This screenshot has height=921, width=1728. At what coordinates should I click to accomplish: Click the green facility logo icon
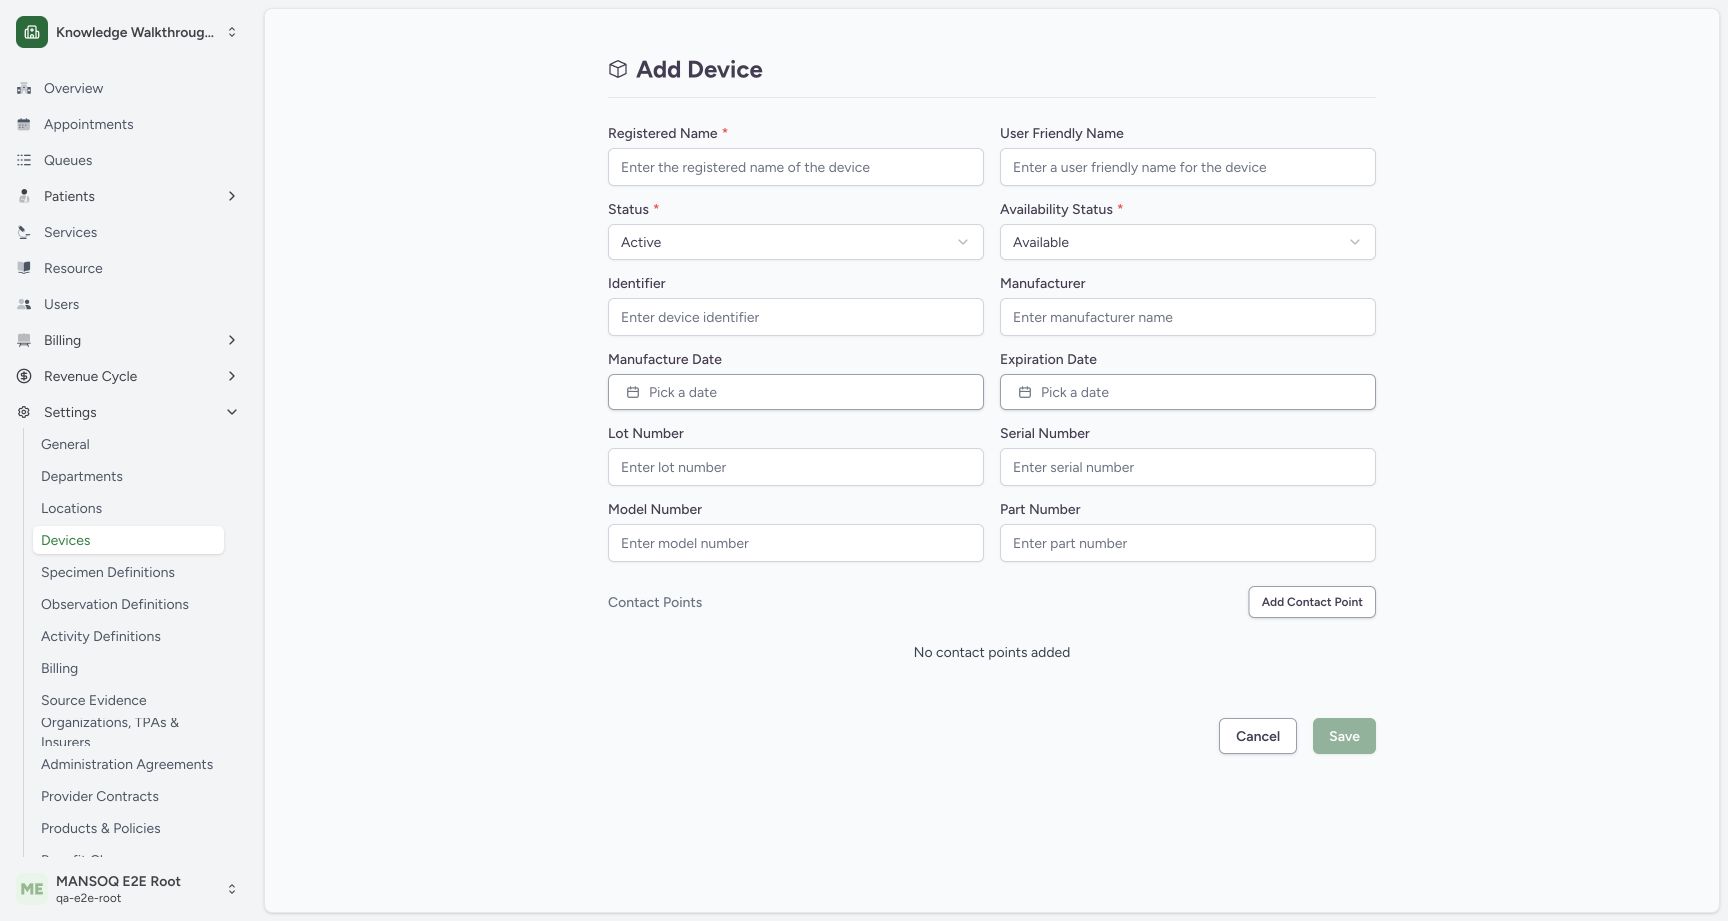[x=32, y=32]
